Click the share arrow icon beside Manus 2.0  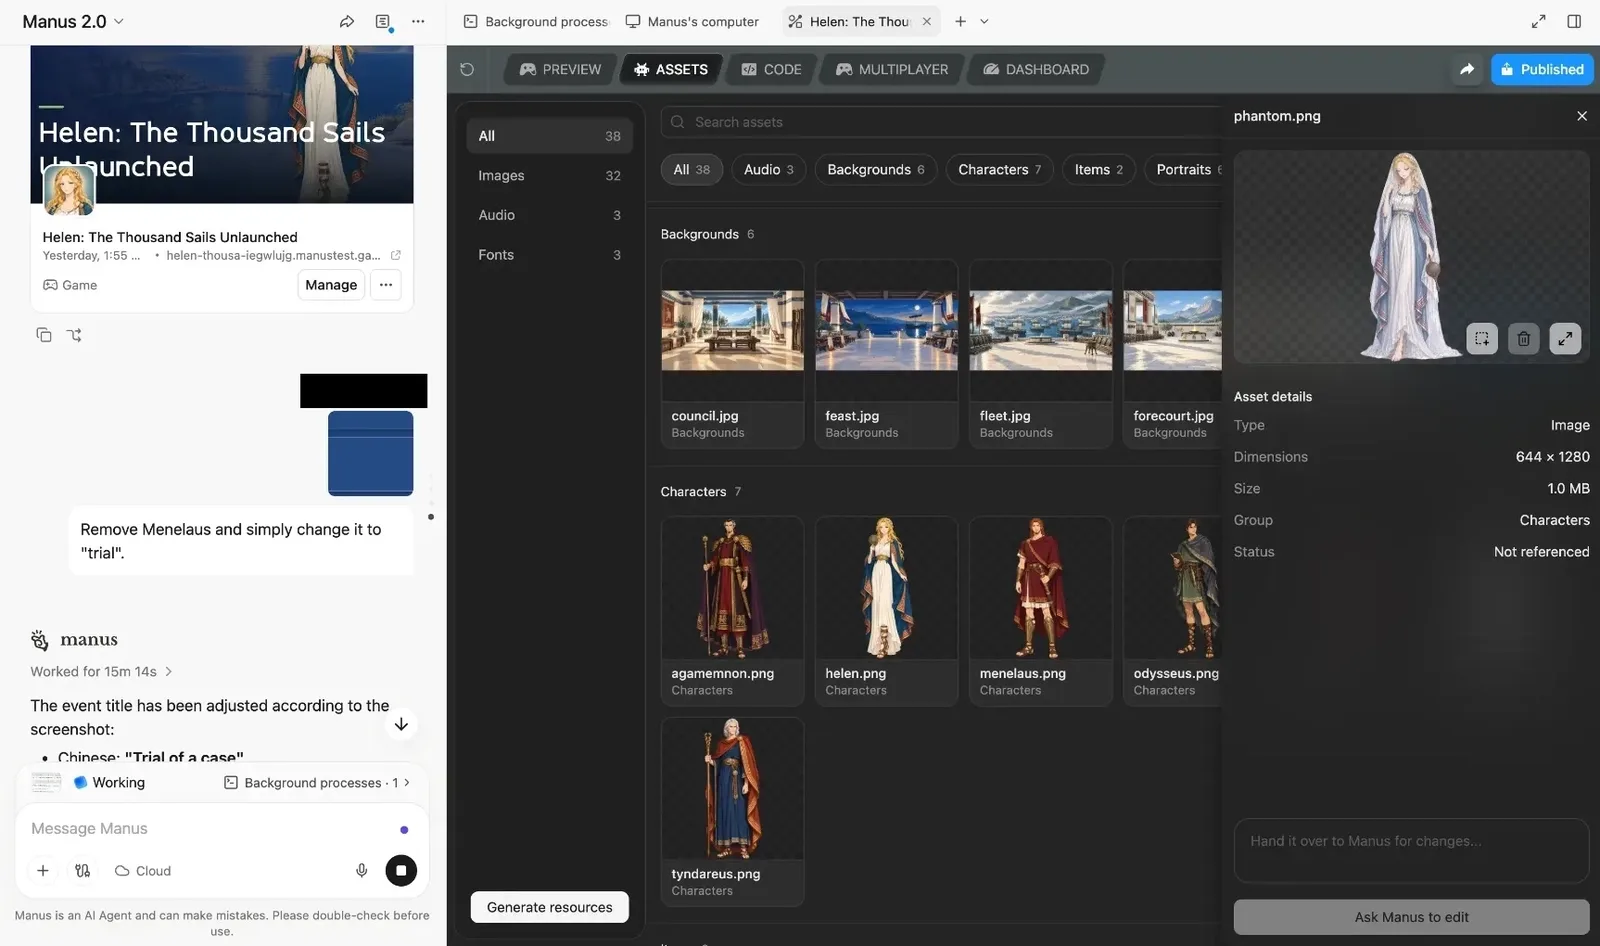point(347,21)
